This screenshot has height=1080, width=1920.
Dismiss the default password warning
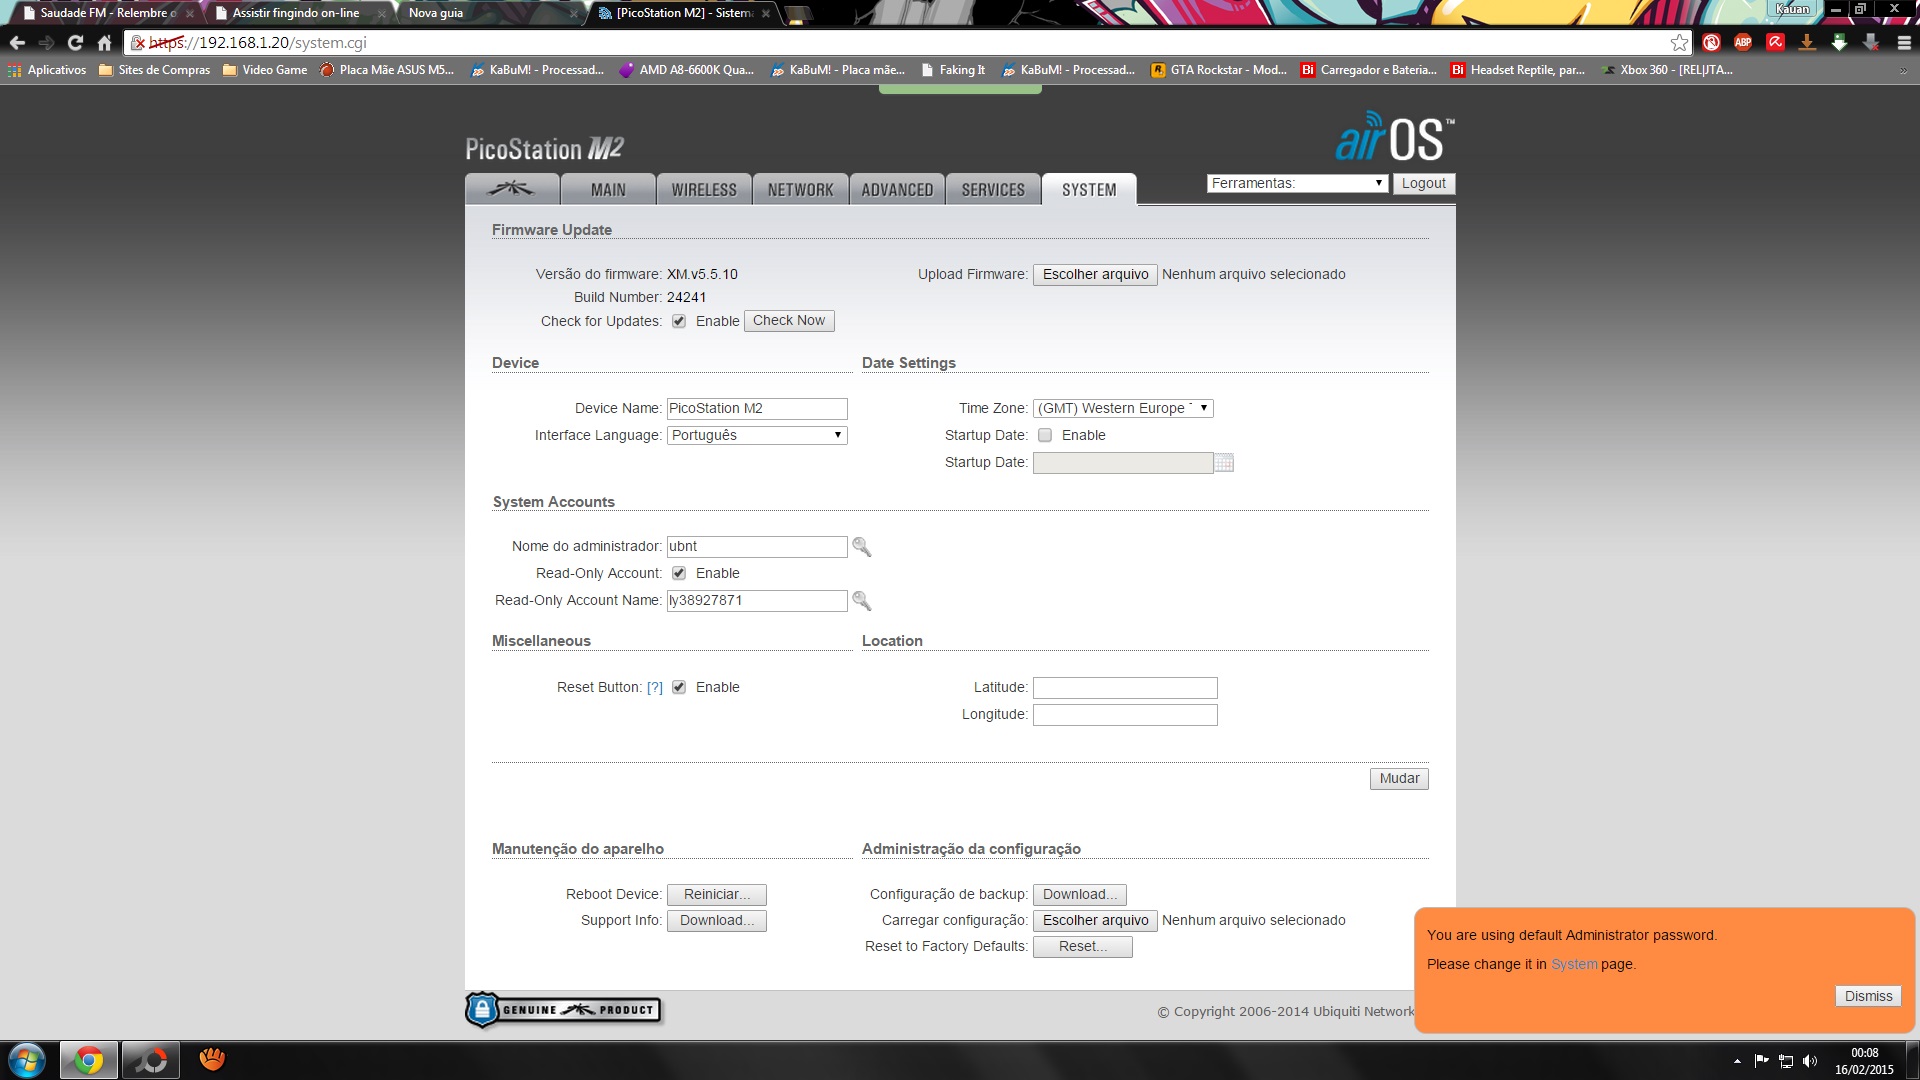tap(1867, 996)
